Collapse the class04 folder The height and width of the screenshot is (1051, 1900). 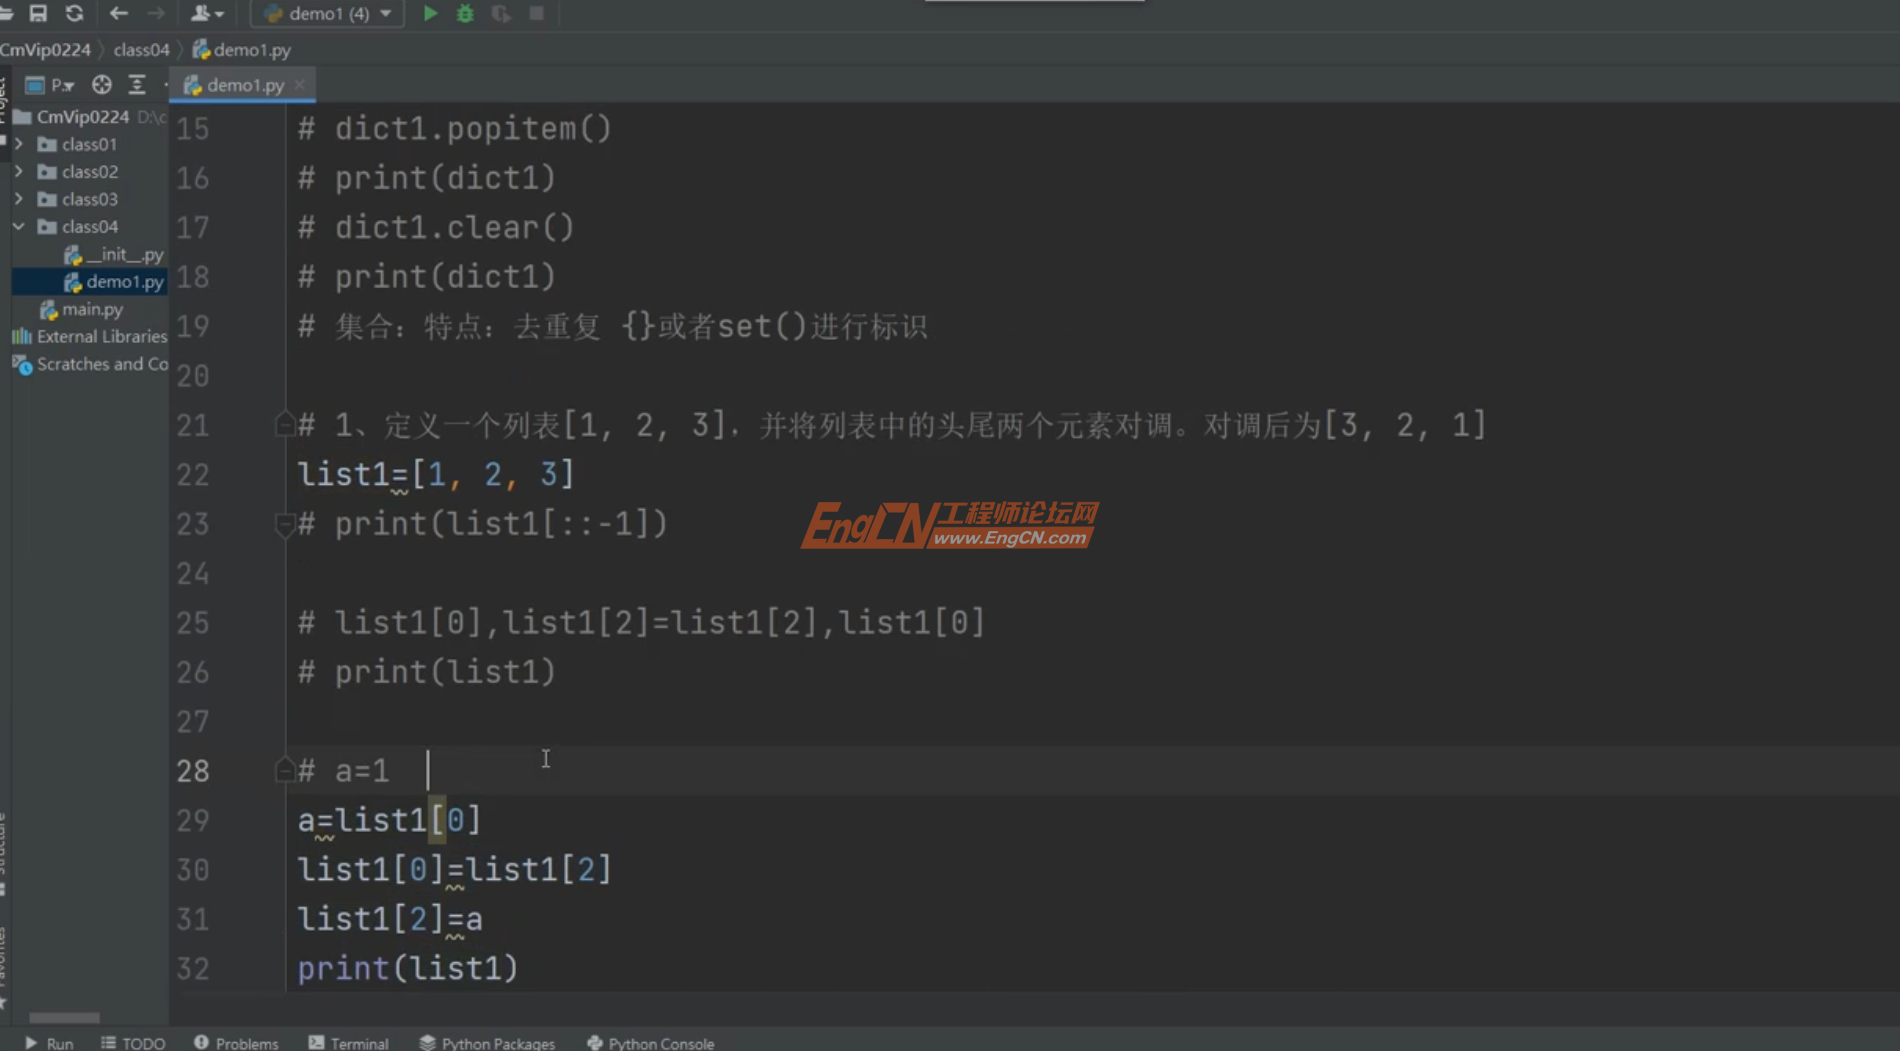pos(18,226)
